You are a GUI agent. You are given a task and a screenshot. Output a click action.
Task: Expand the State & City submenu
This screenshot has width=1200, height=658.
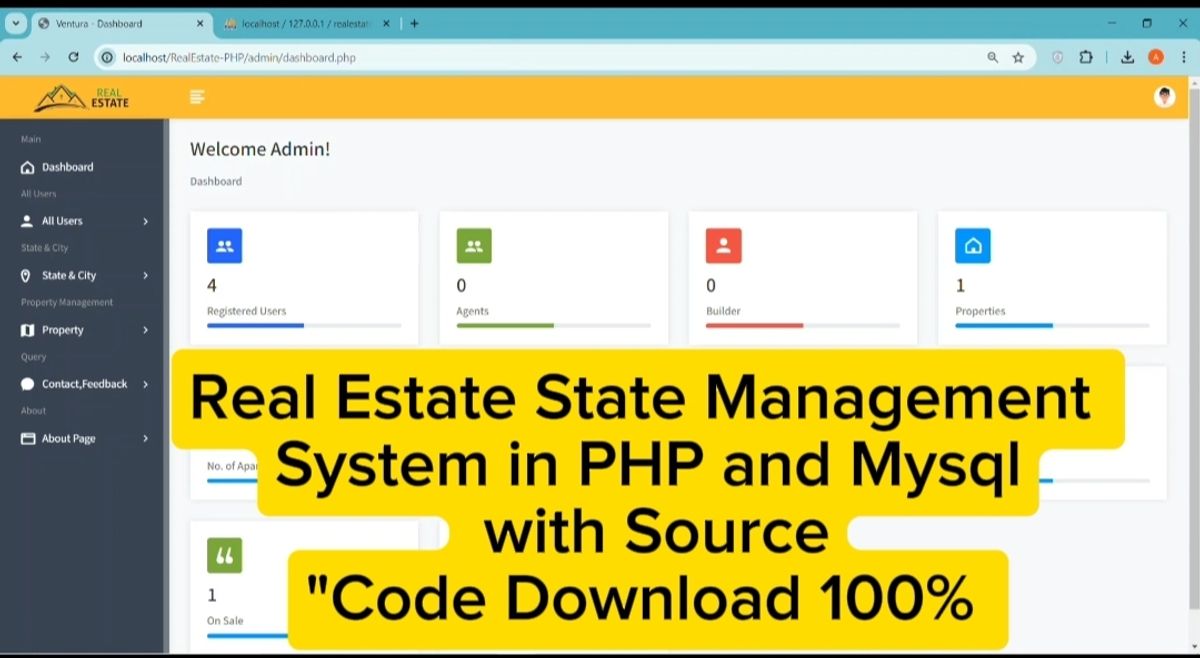click(85, 275)
